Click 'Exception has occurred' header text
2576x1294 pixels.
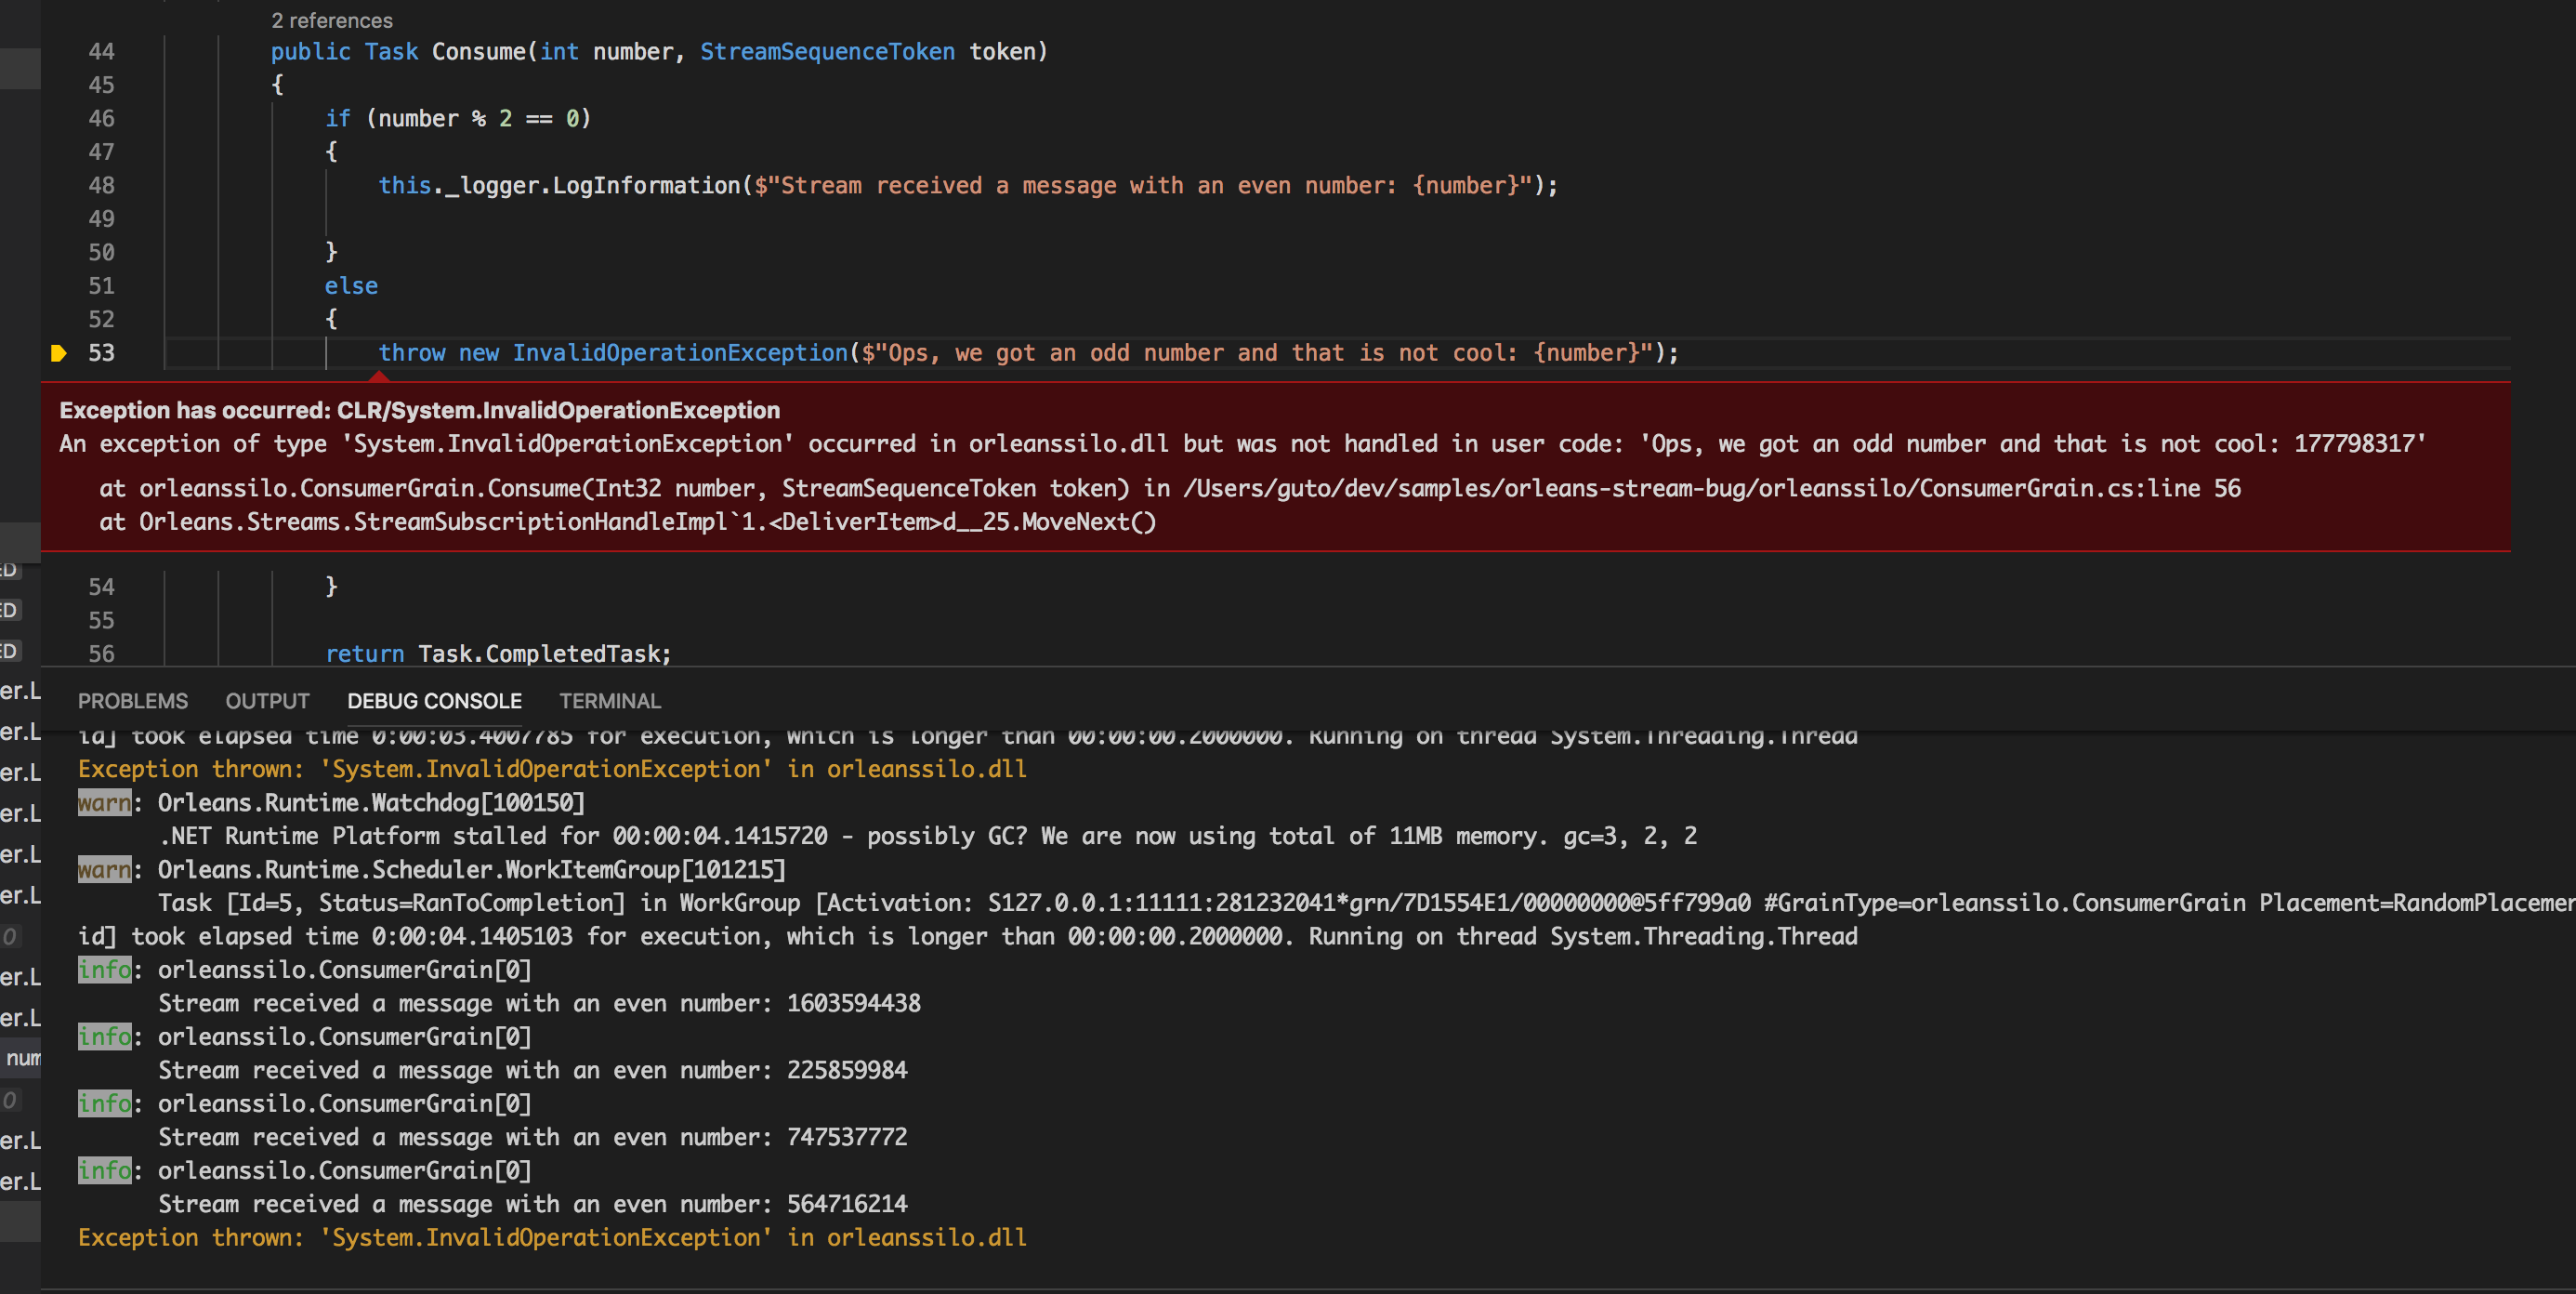[x=420, y=410]
